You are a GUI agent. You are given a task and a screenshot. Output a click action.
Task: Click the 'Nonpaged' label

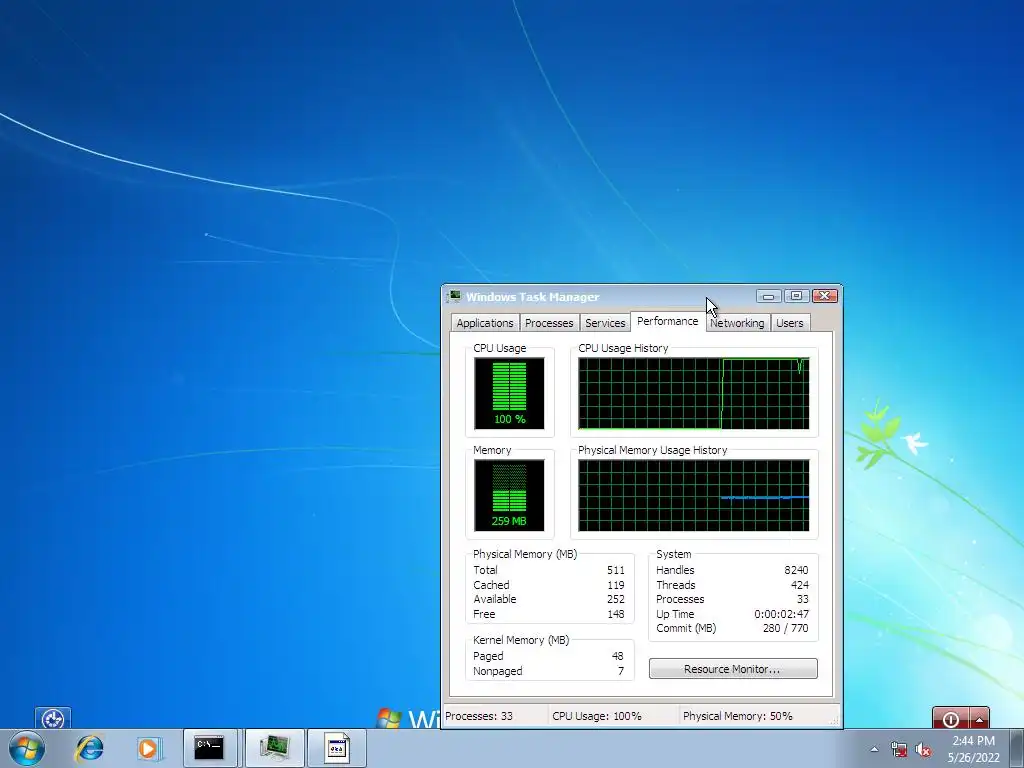coord(498,671)
